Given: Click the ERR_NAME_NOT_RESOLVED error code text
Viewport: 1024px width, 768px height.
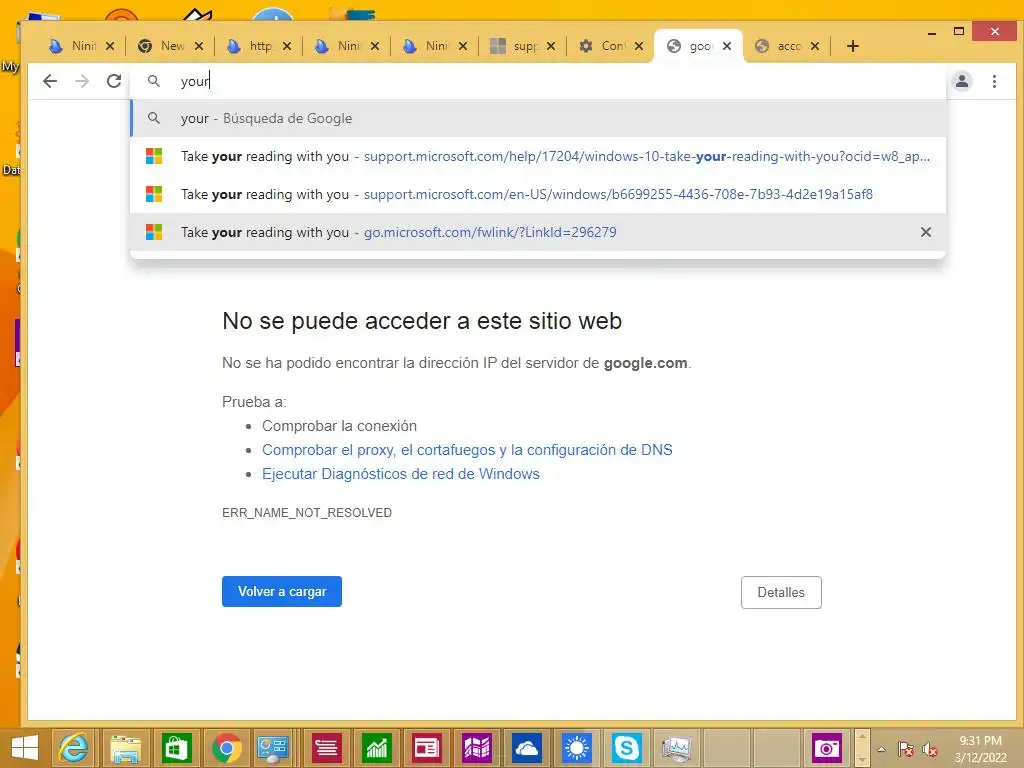Looking at the screenshot, I should tap(307, 513).
